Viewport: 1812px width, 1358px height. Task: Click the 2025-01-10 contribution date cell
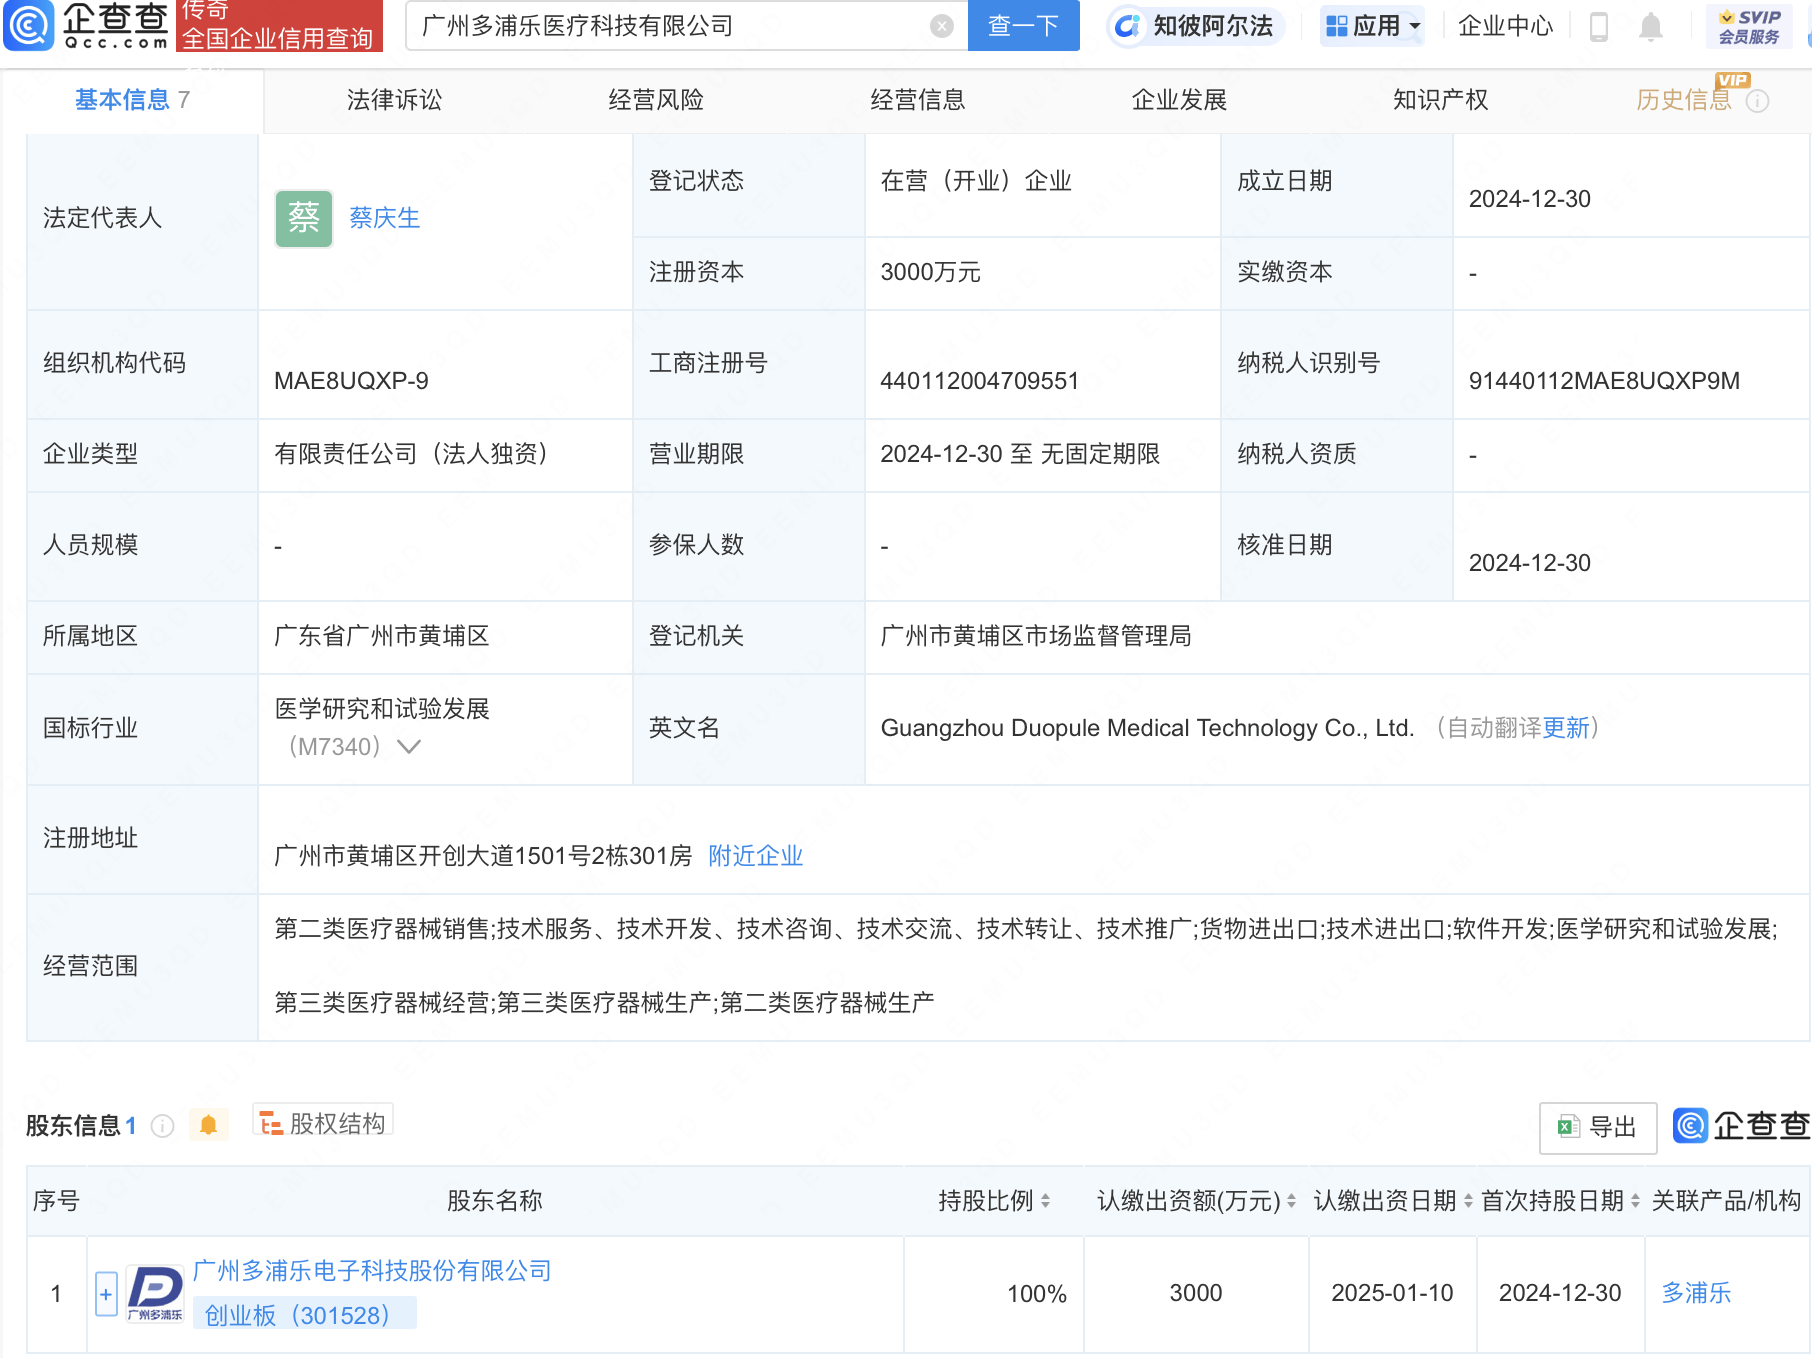coord(1392,1294)
